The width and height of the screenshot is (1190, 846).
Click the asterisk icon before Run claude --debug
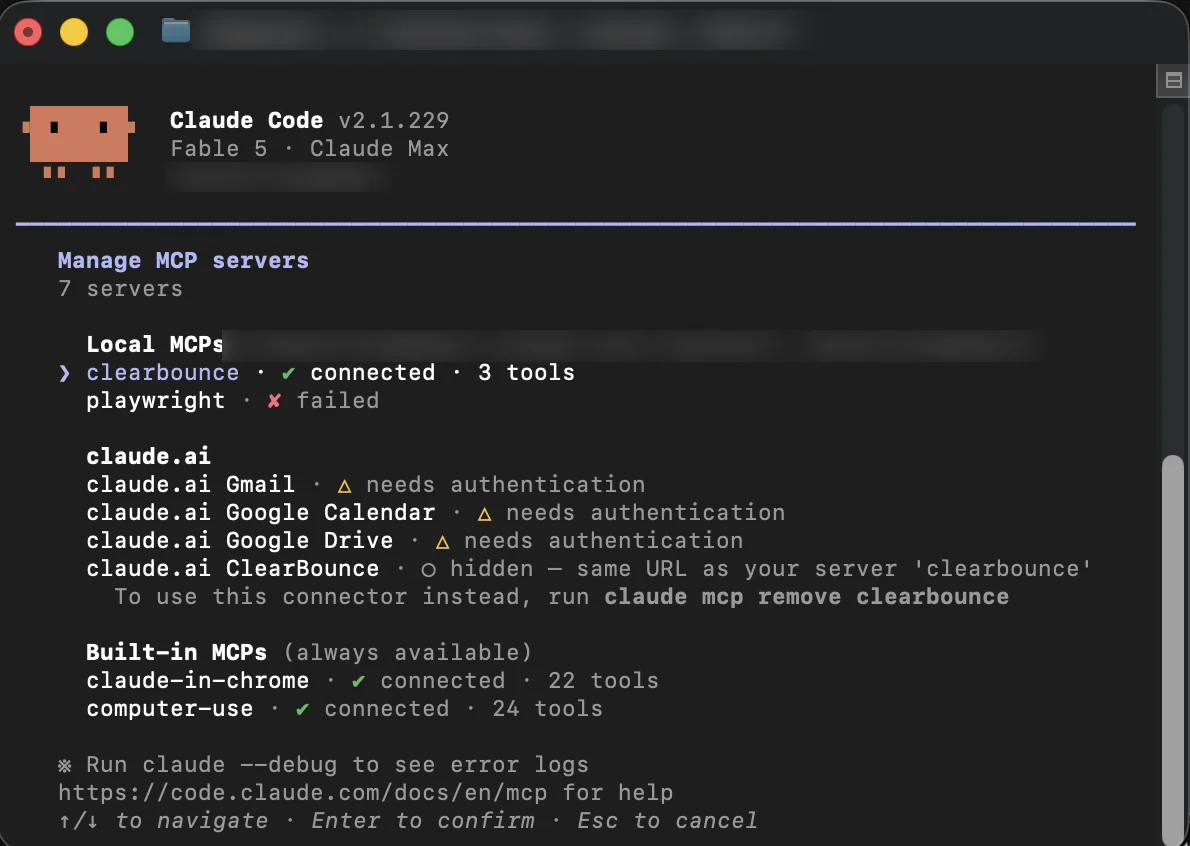[65, 766]
